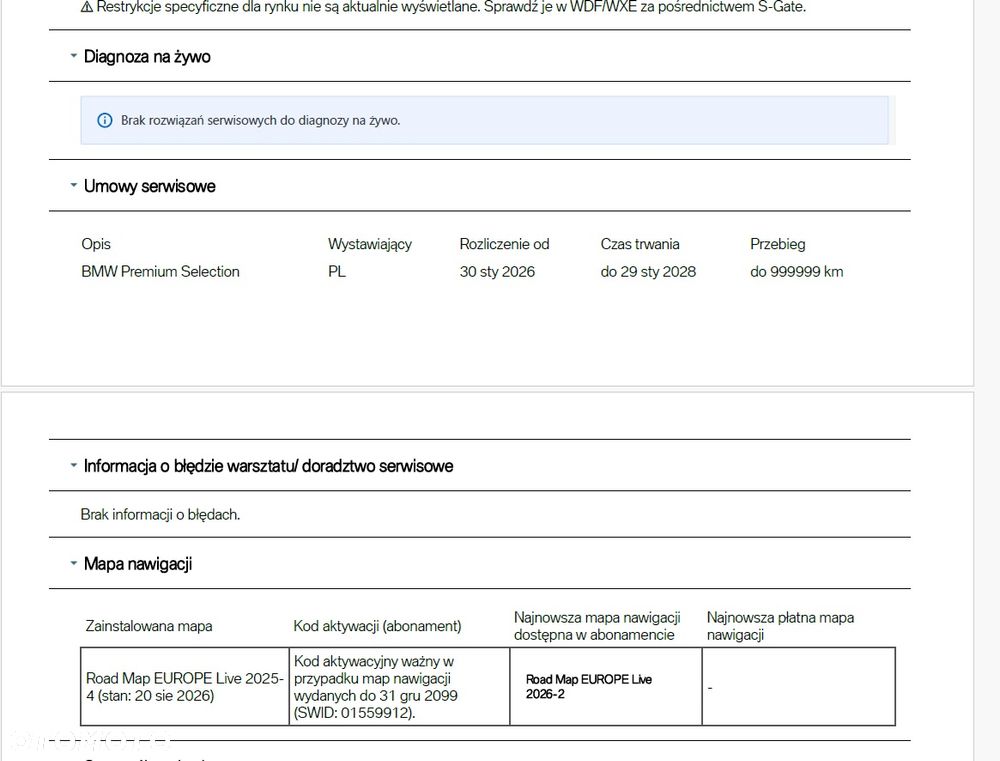Click the Zainstalowana mapa column header

tap(149, 626)
